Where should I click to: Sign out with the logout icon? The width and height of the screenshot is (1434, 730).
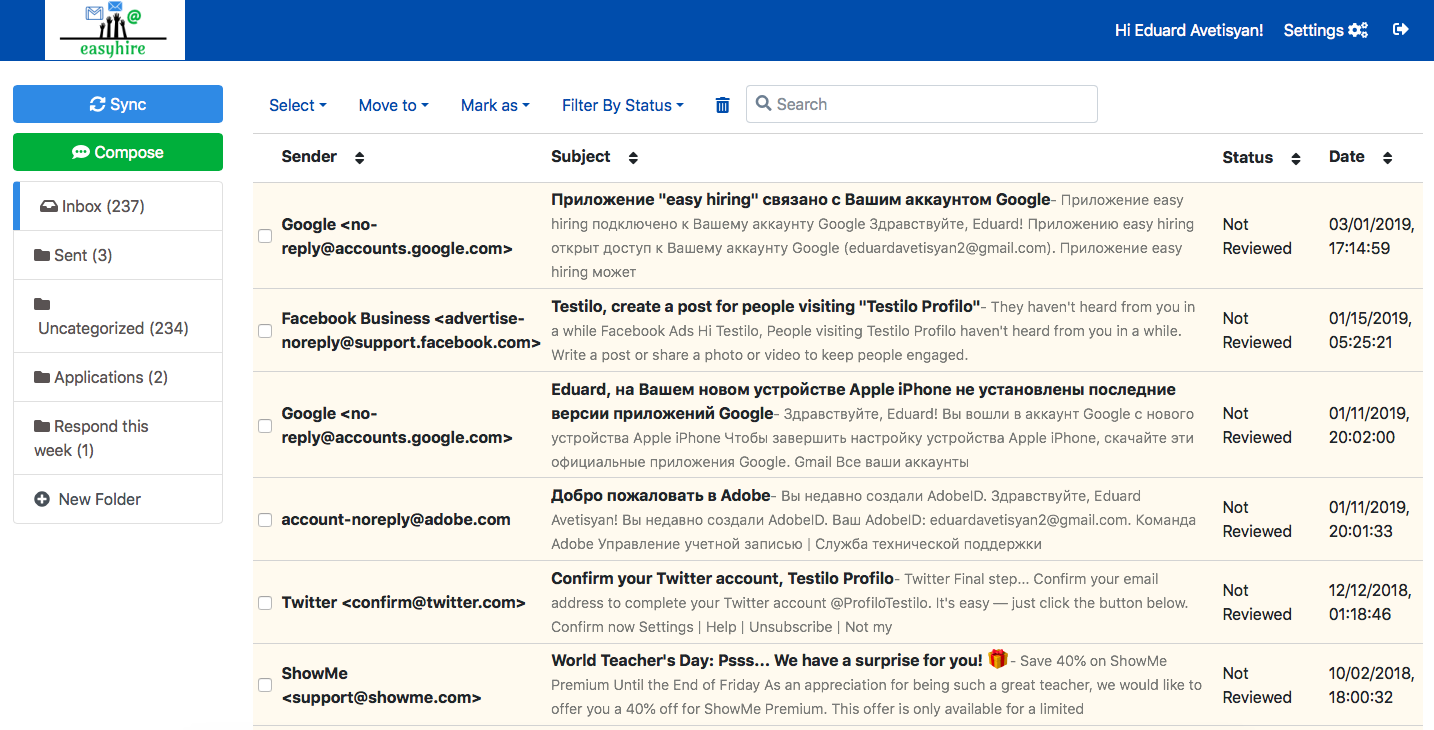click(1401, 29)
